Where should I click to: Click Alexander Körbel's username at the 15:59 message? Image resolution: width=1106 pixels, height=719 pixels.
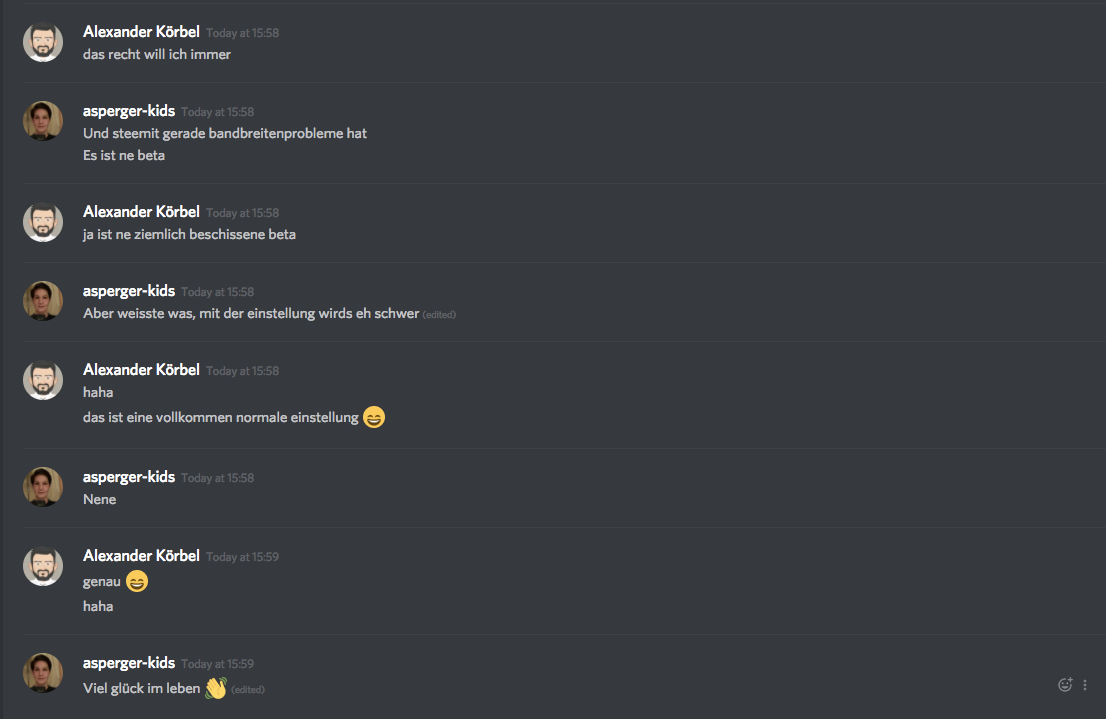pyautogui.click(x=141, y=556)
